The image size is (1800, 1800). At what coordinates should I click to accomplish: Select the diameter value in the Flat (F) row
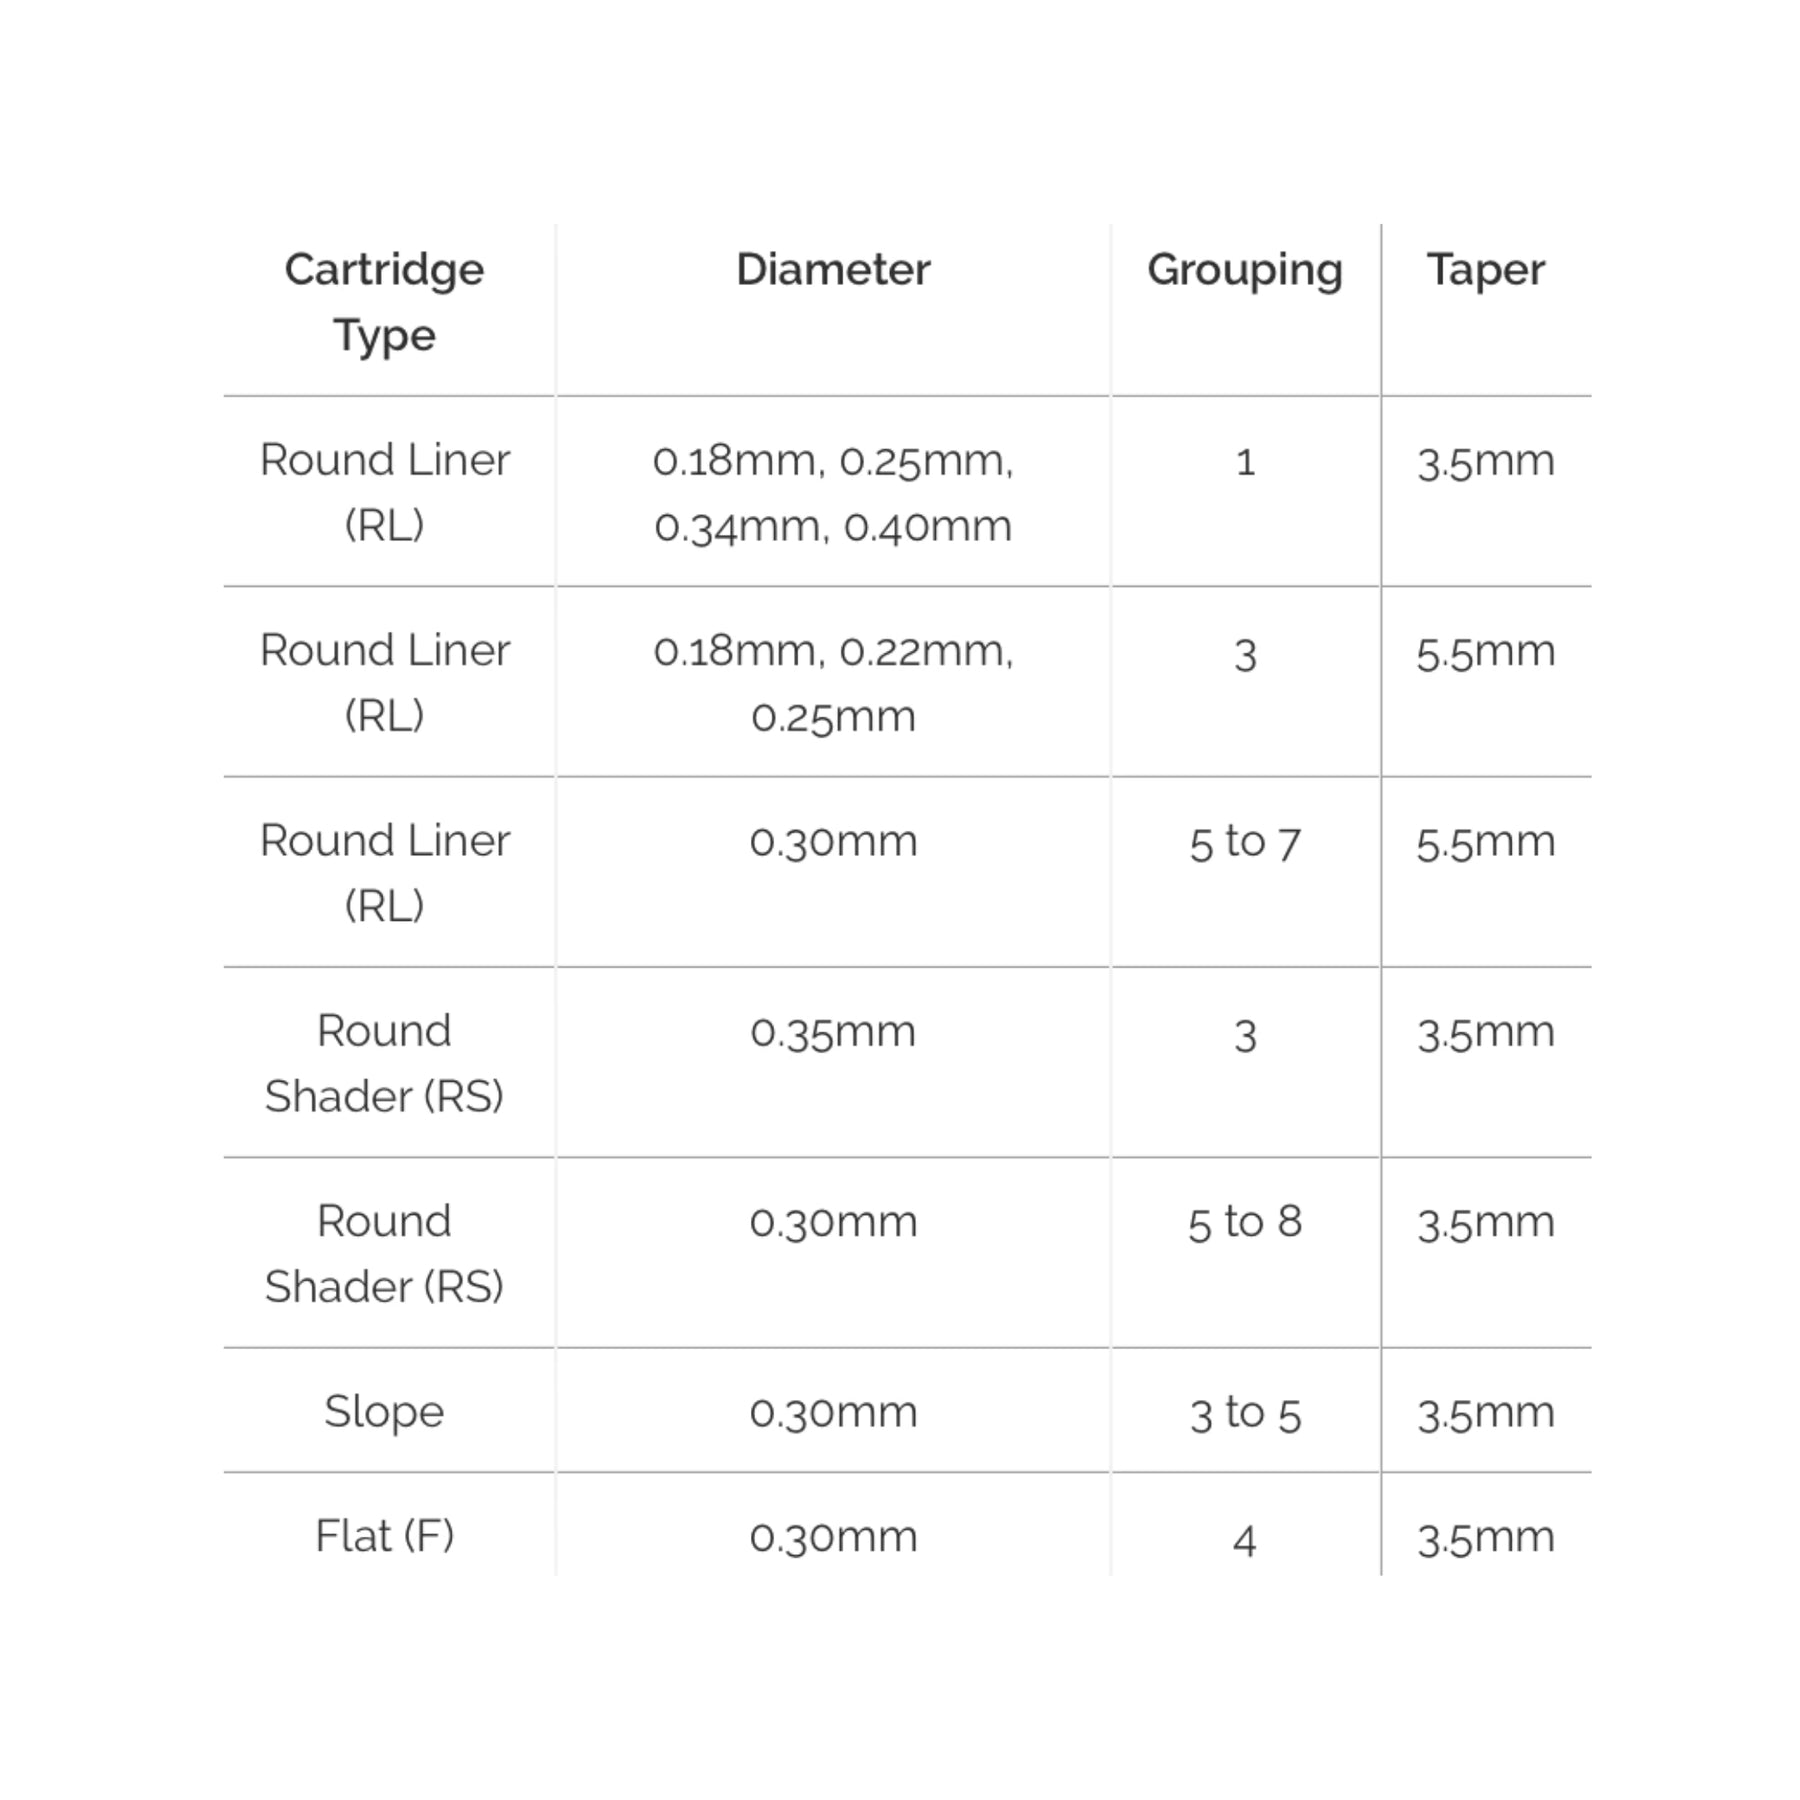833,1538
